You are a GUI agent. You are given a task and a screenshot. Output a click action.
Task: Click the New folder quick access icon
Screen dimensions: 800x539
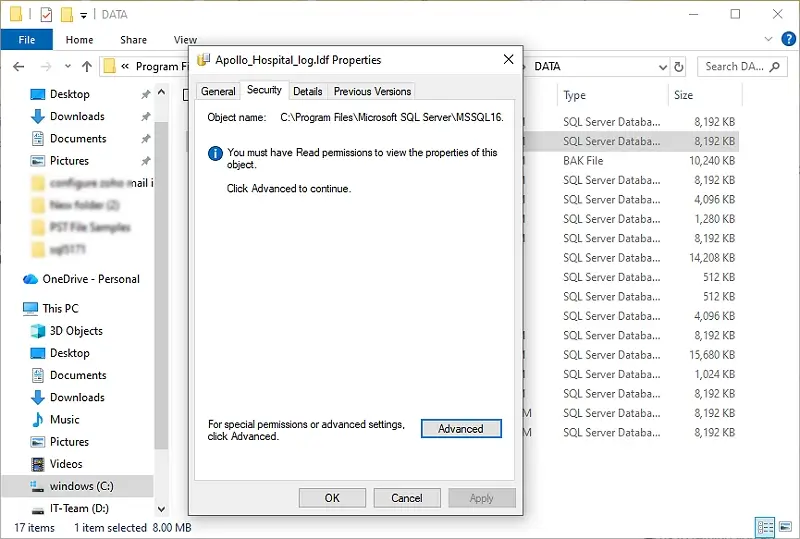click(x=66, y=14)
